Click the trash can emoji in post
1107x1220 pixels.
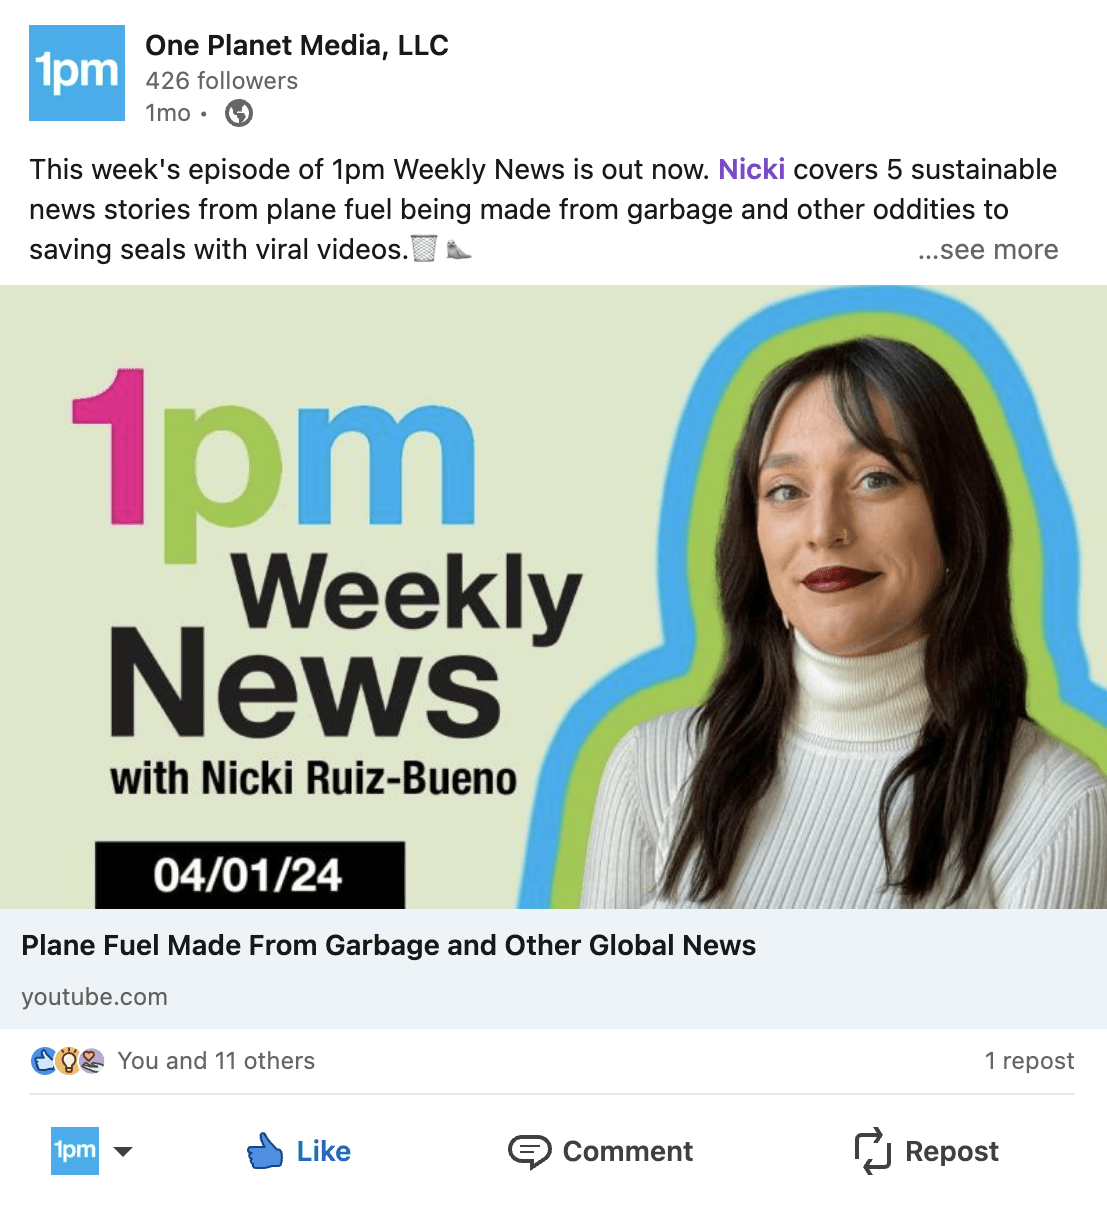pos(424,248)
